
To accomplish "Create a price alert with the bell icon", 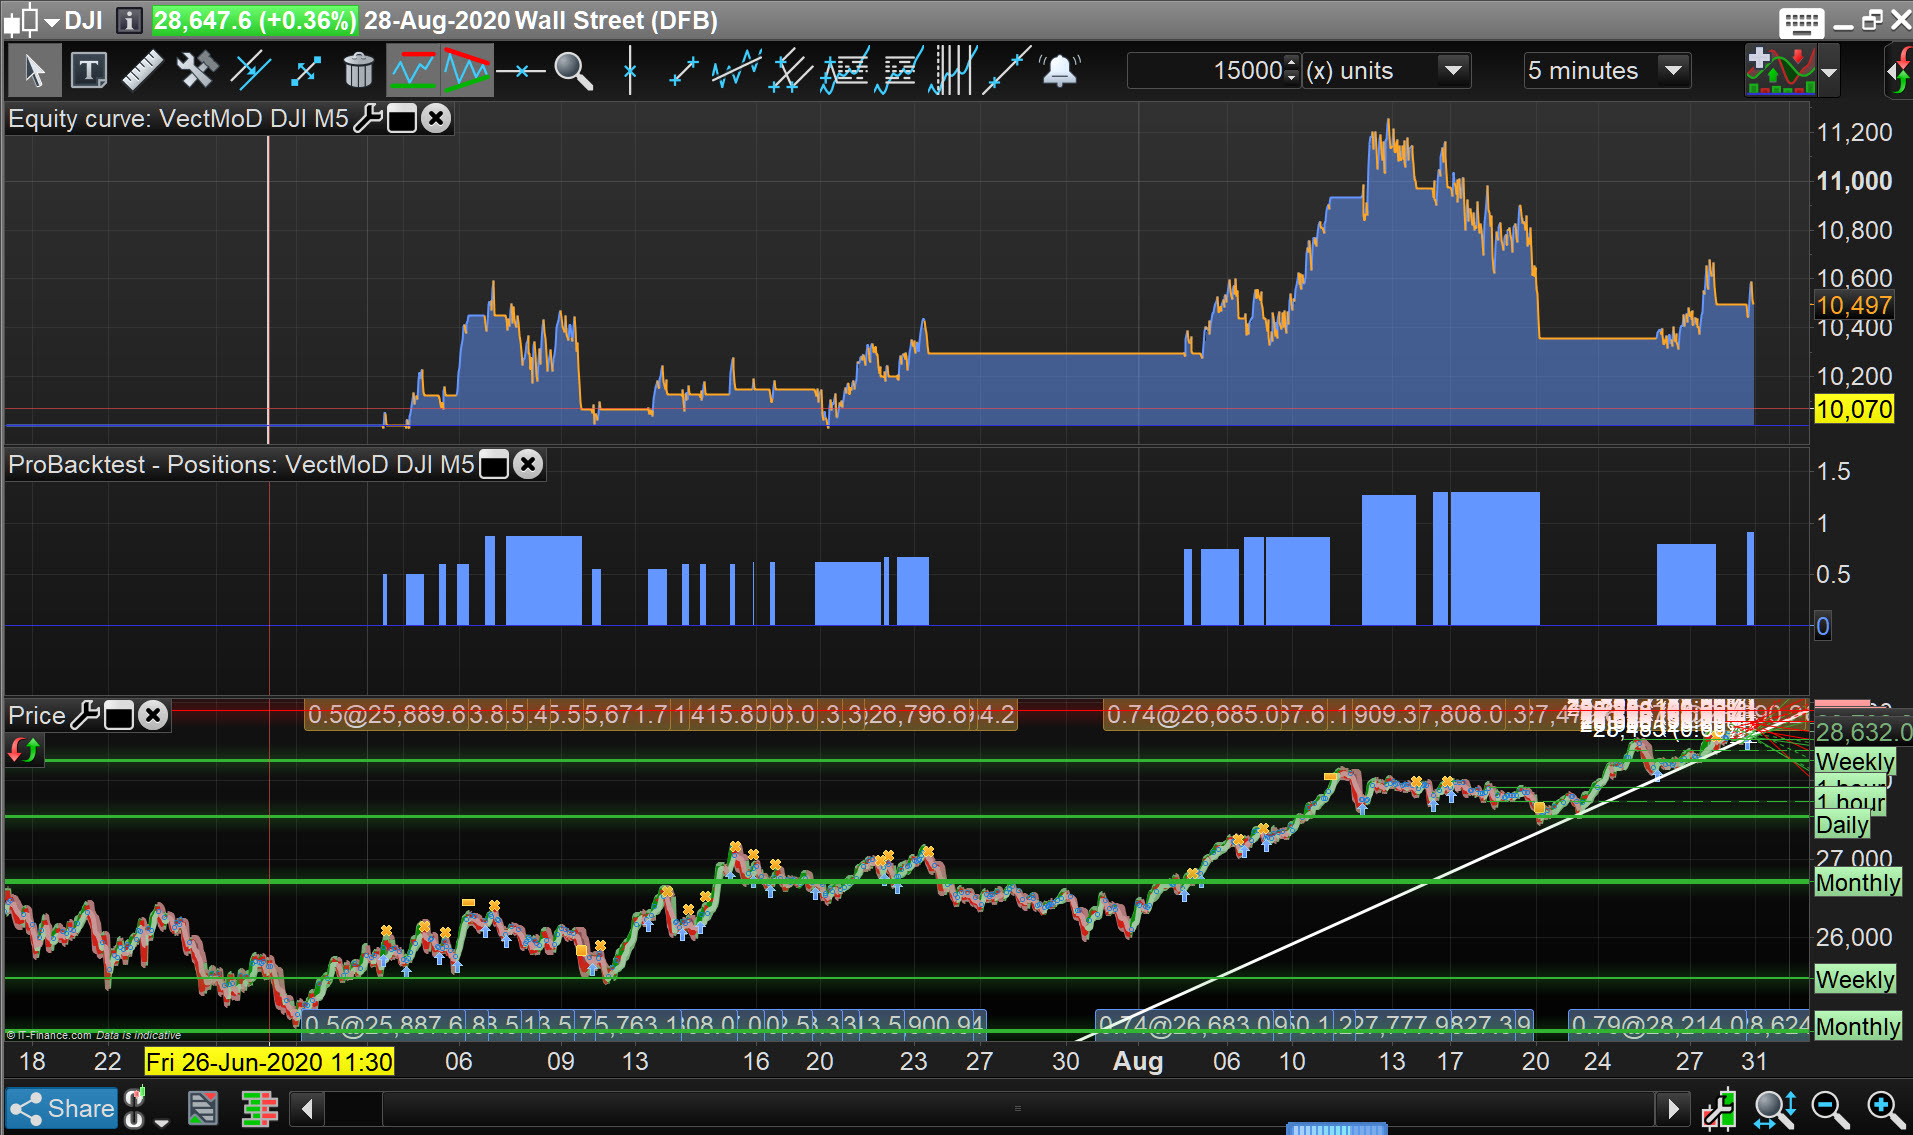I will (1060, 71).
